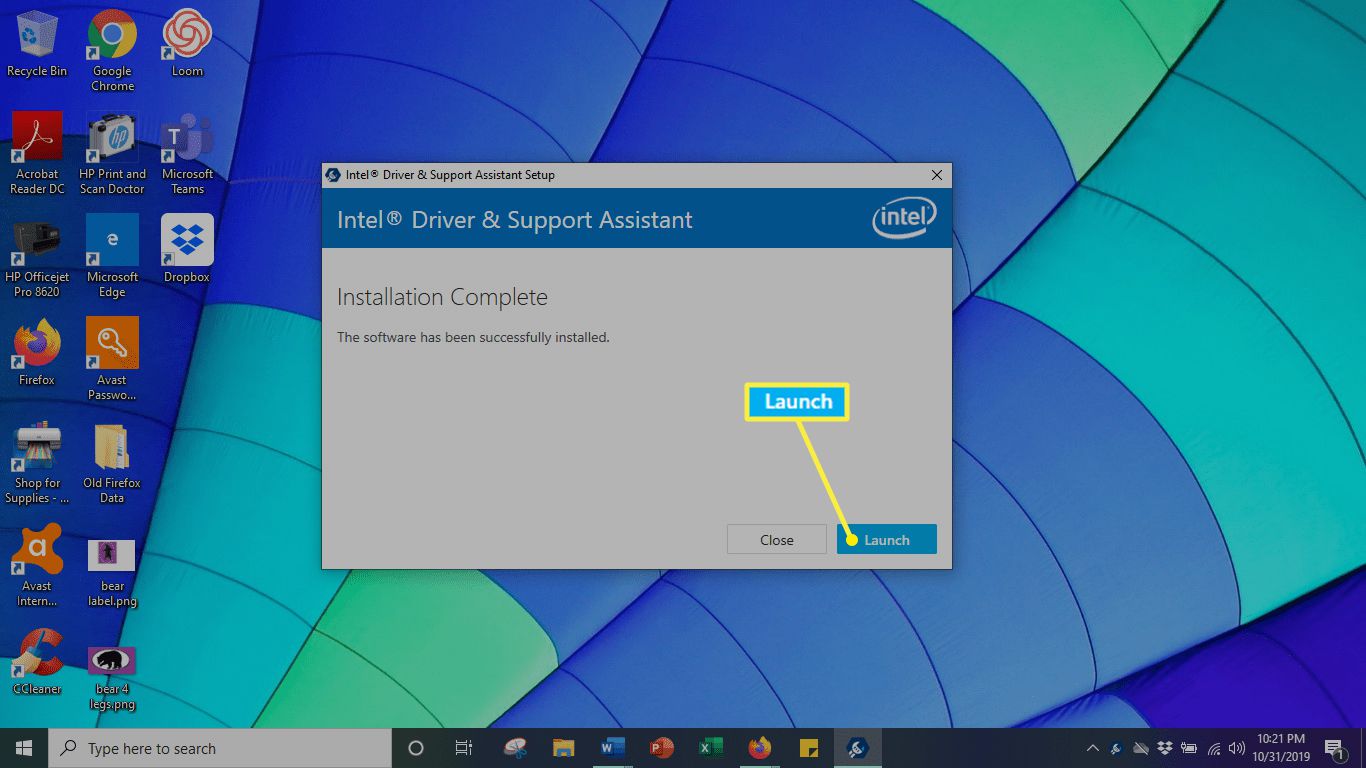Select the CCleaner desktop shortcut
Viewport: 1366px width, 768px height.
[37, 661]
